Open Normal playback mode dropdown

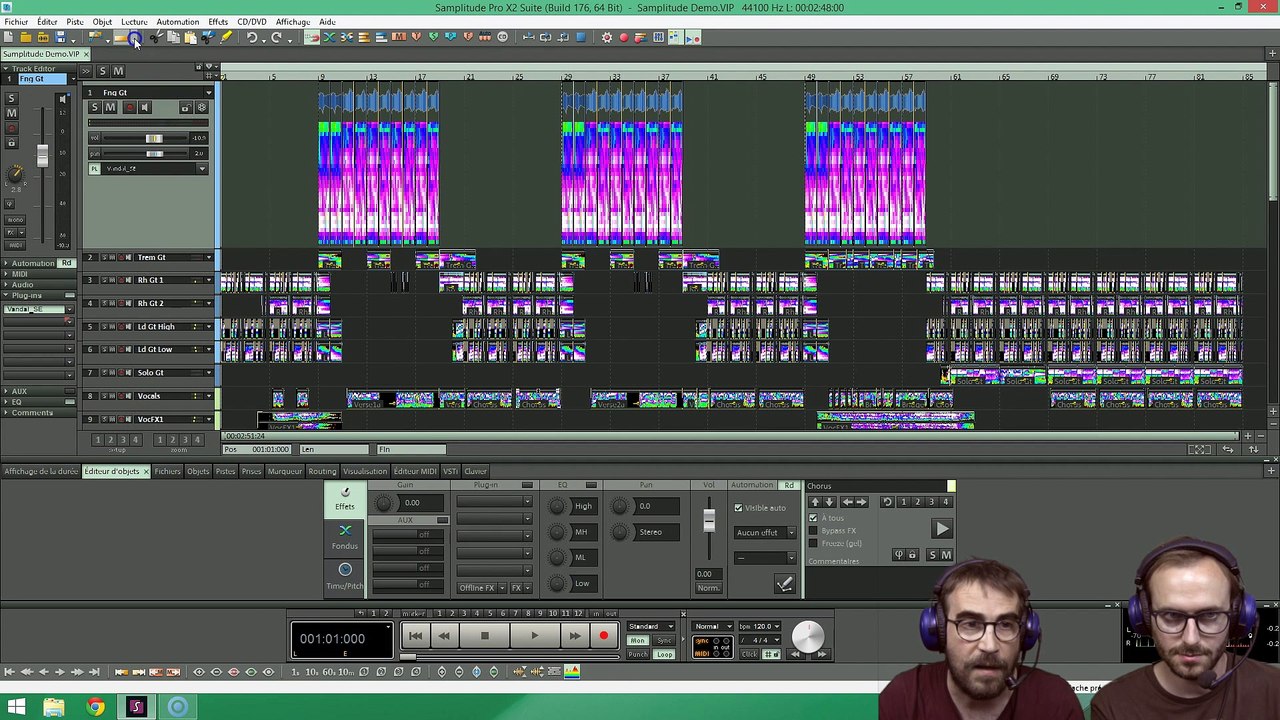click(x=713, y=626)
